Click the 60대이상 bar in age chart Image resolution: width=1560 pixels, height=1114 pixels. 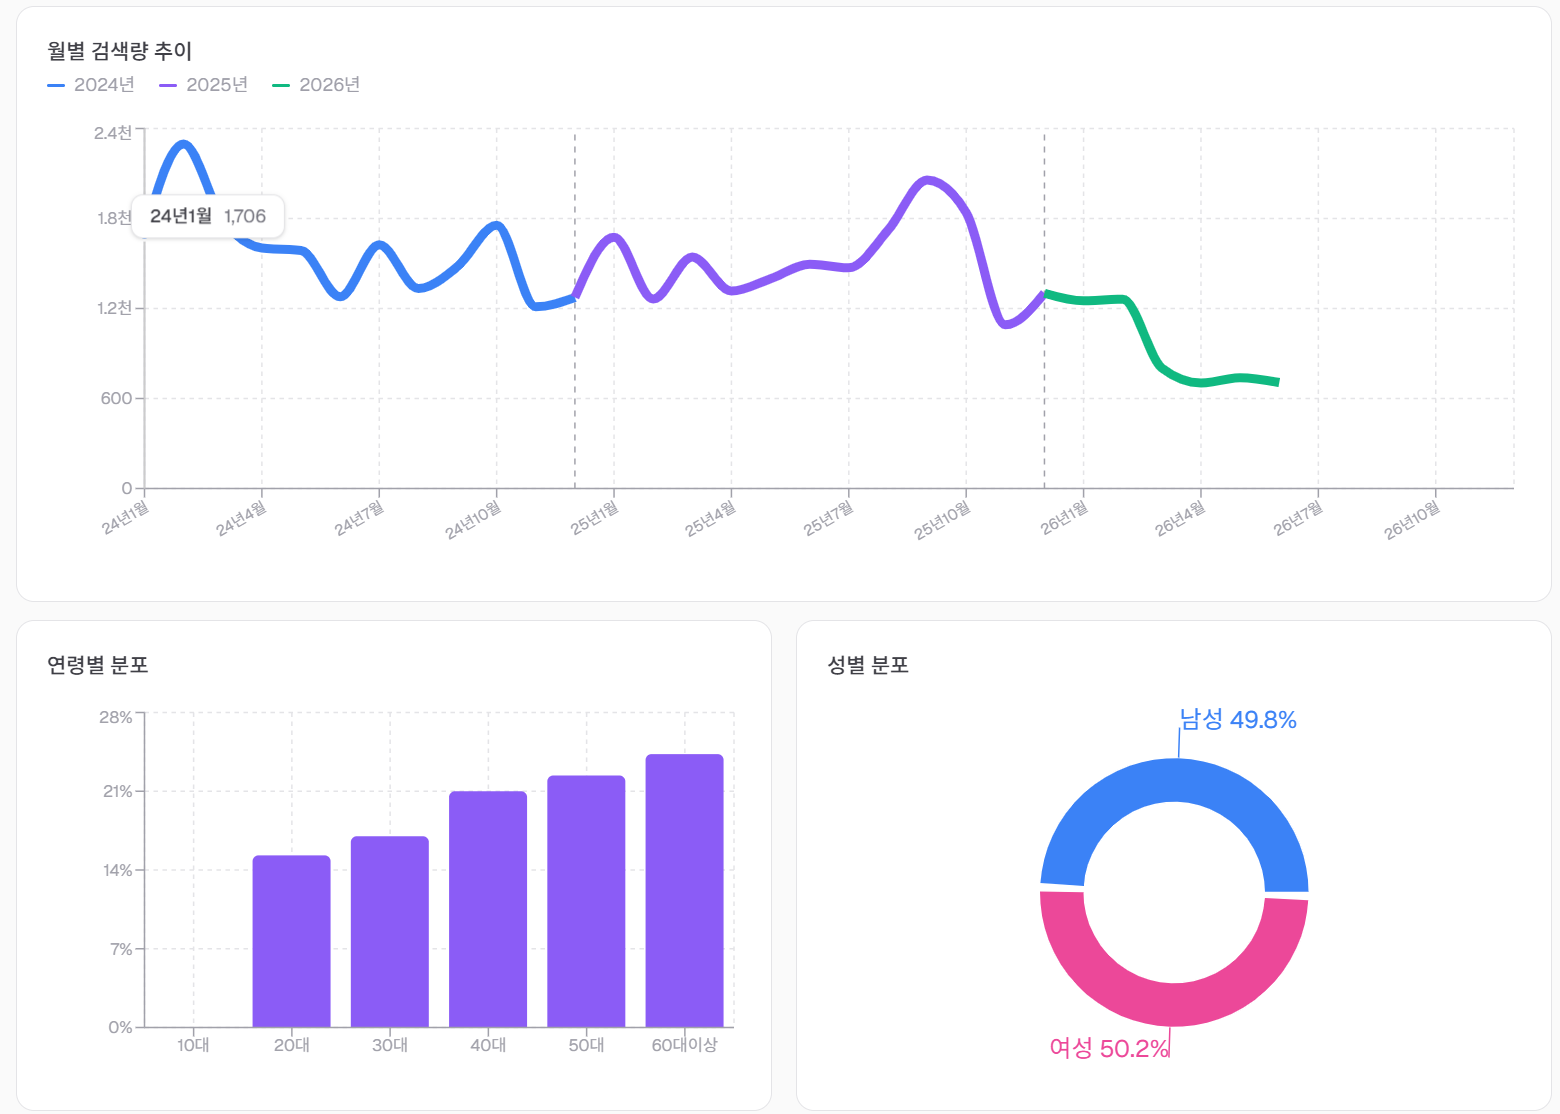pos(685,890)
